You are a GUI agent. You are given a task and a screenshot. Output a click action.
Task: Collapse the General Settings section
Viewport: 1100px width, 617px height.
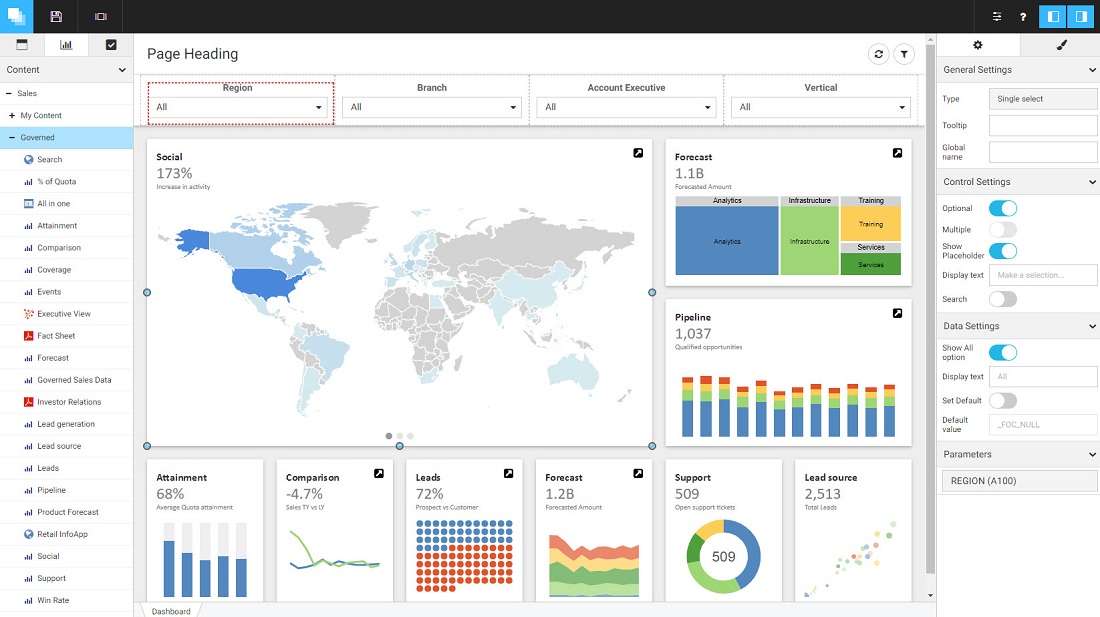click(1092, 69)
